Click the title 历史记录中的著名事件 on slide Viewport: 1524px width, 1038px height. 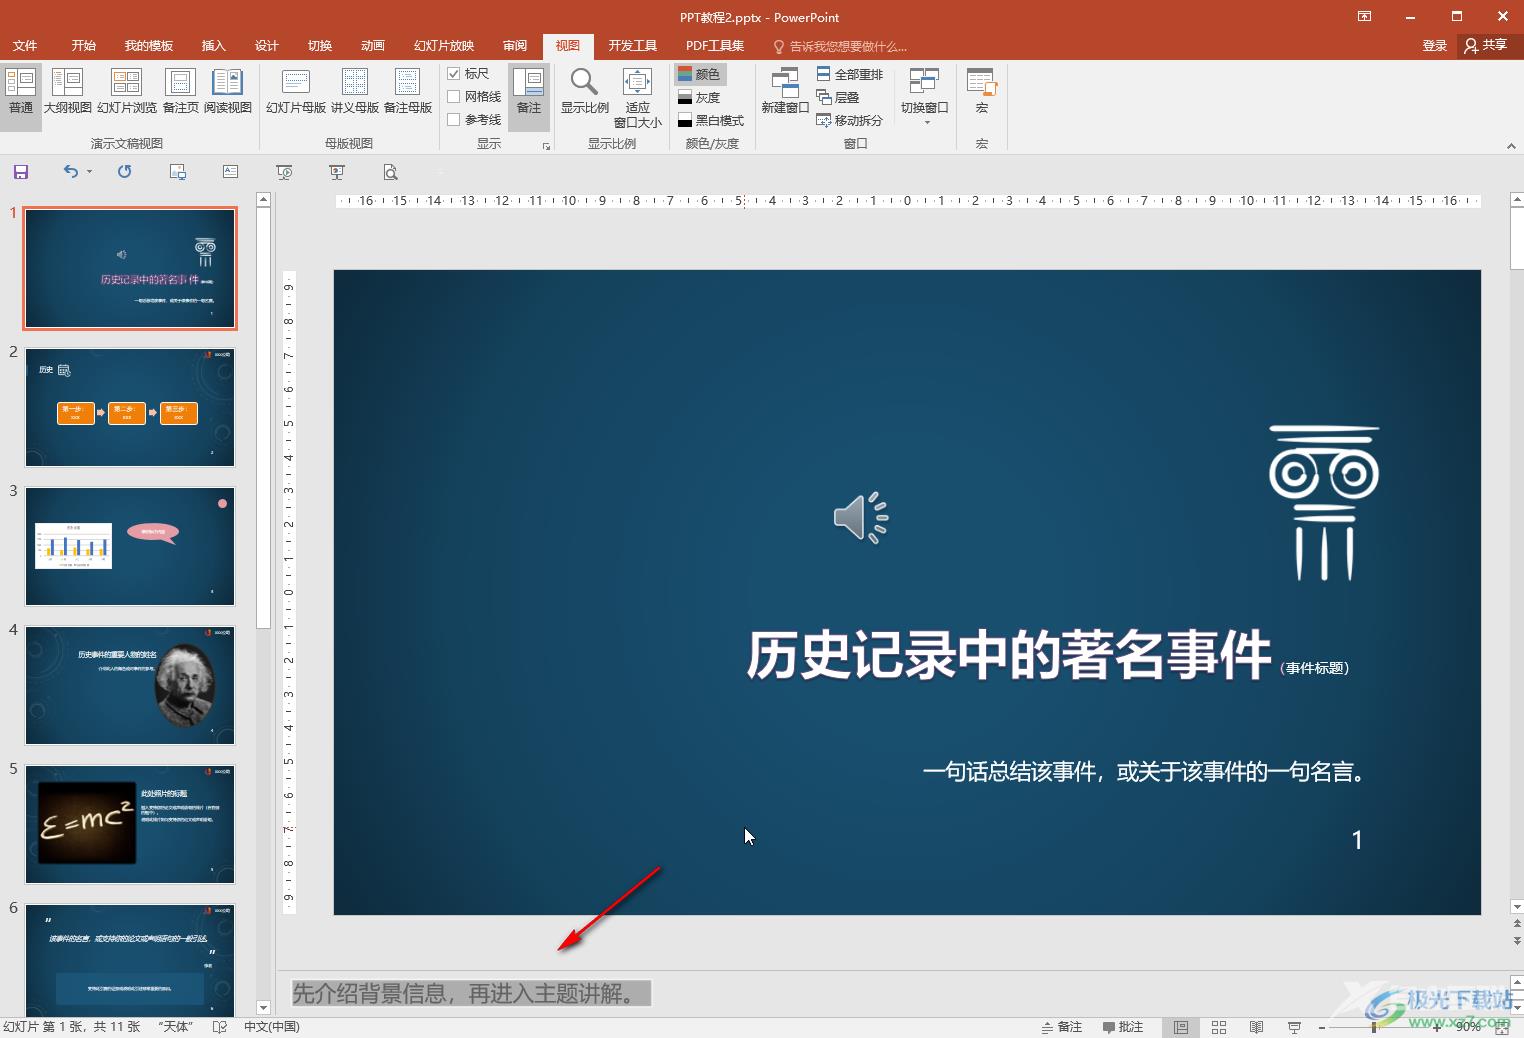1008,655
